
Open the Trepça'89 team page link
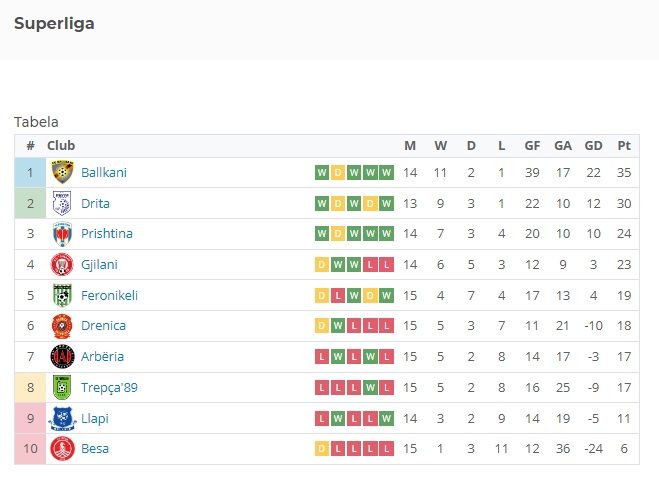tap(109, 387)
